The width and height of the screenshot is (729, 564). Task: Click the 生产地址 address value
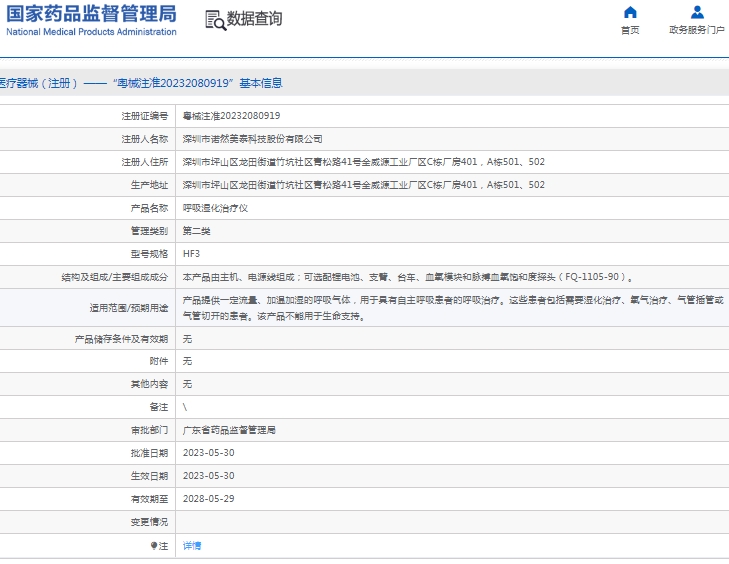tap(364, 185)
